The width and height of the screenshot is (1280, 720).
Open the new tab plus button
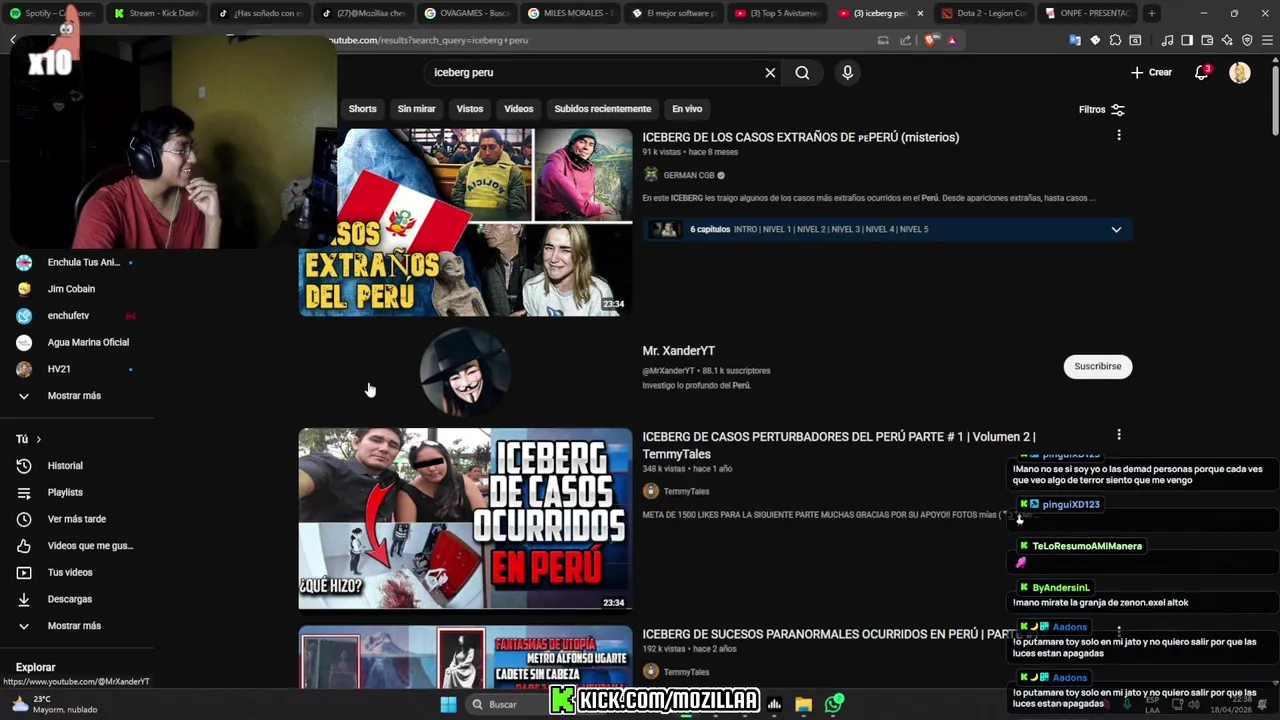(x=1152, y=13)
